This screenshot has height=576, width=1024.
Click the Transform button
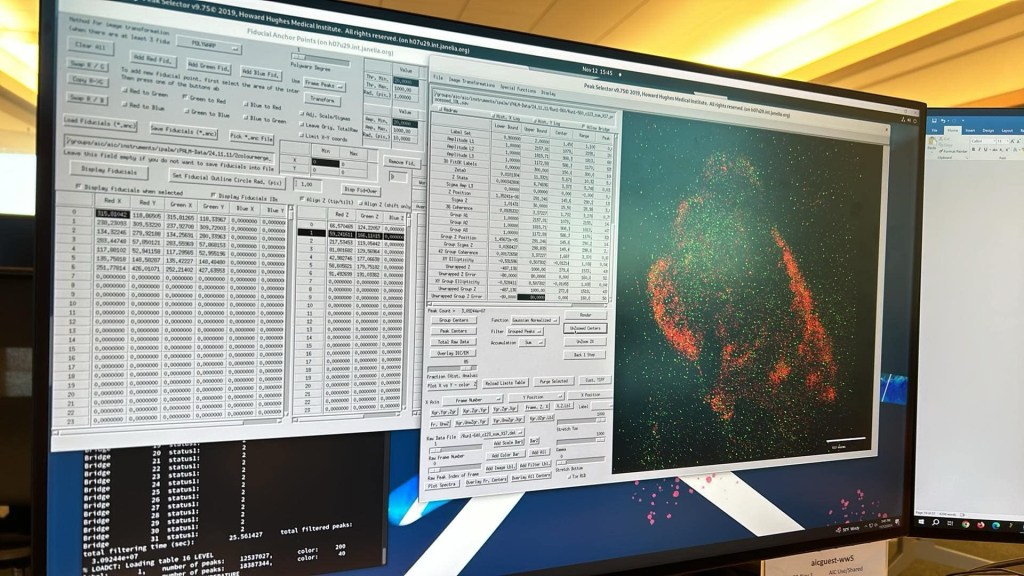322,99
